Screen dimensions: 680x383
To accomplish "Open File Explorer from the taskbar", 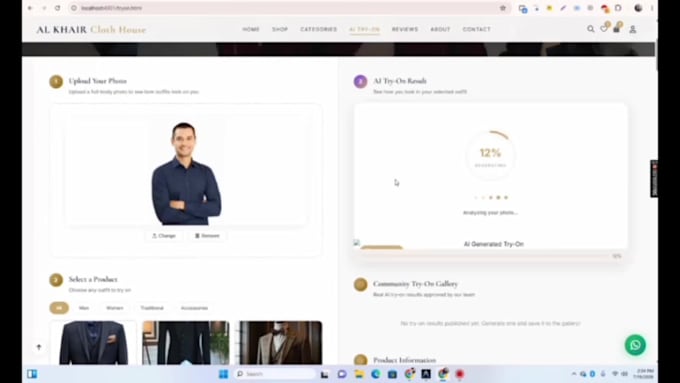I will tap(359, 374).
